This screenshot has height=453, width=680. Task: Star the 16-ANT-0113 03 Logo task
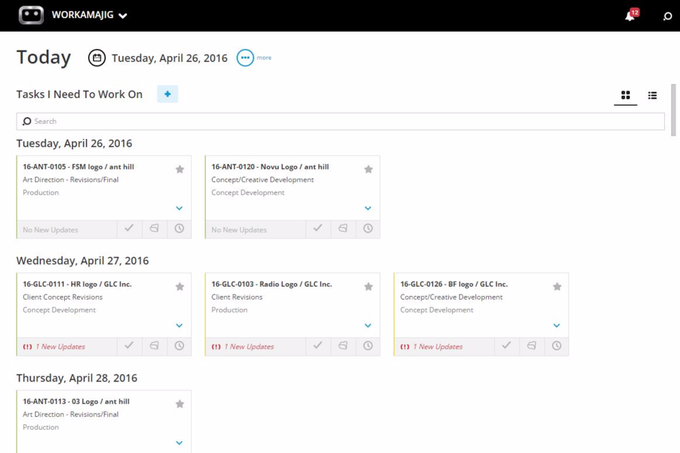tap(180, 404)
